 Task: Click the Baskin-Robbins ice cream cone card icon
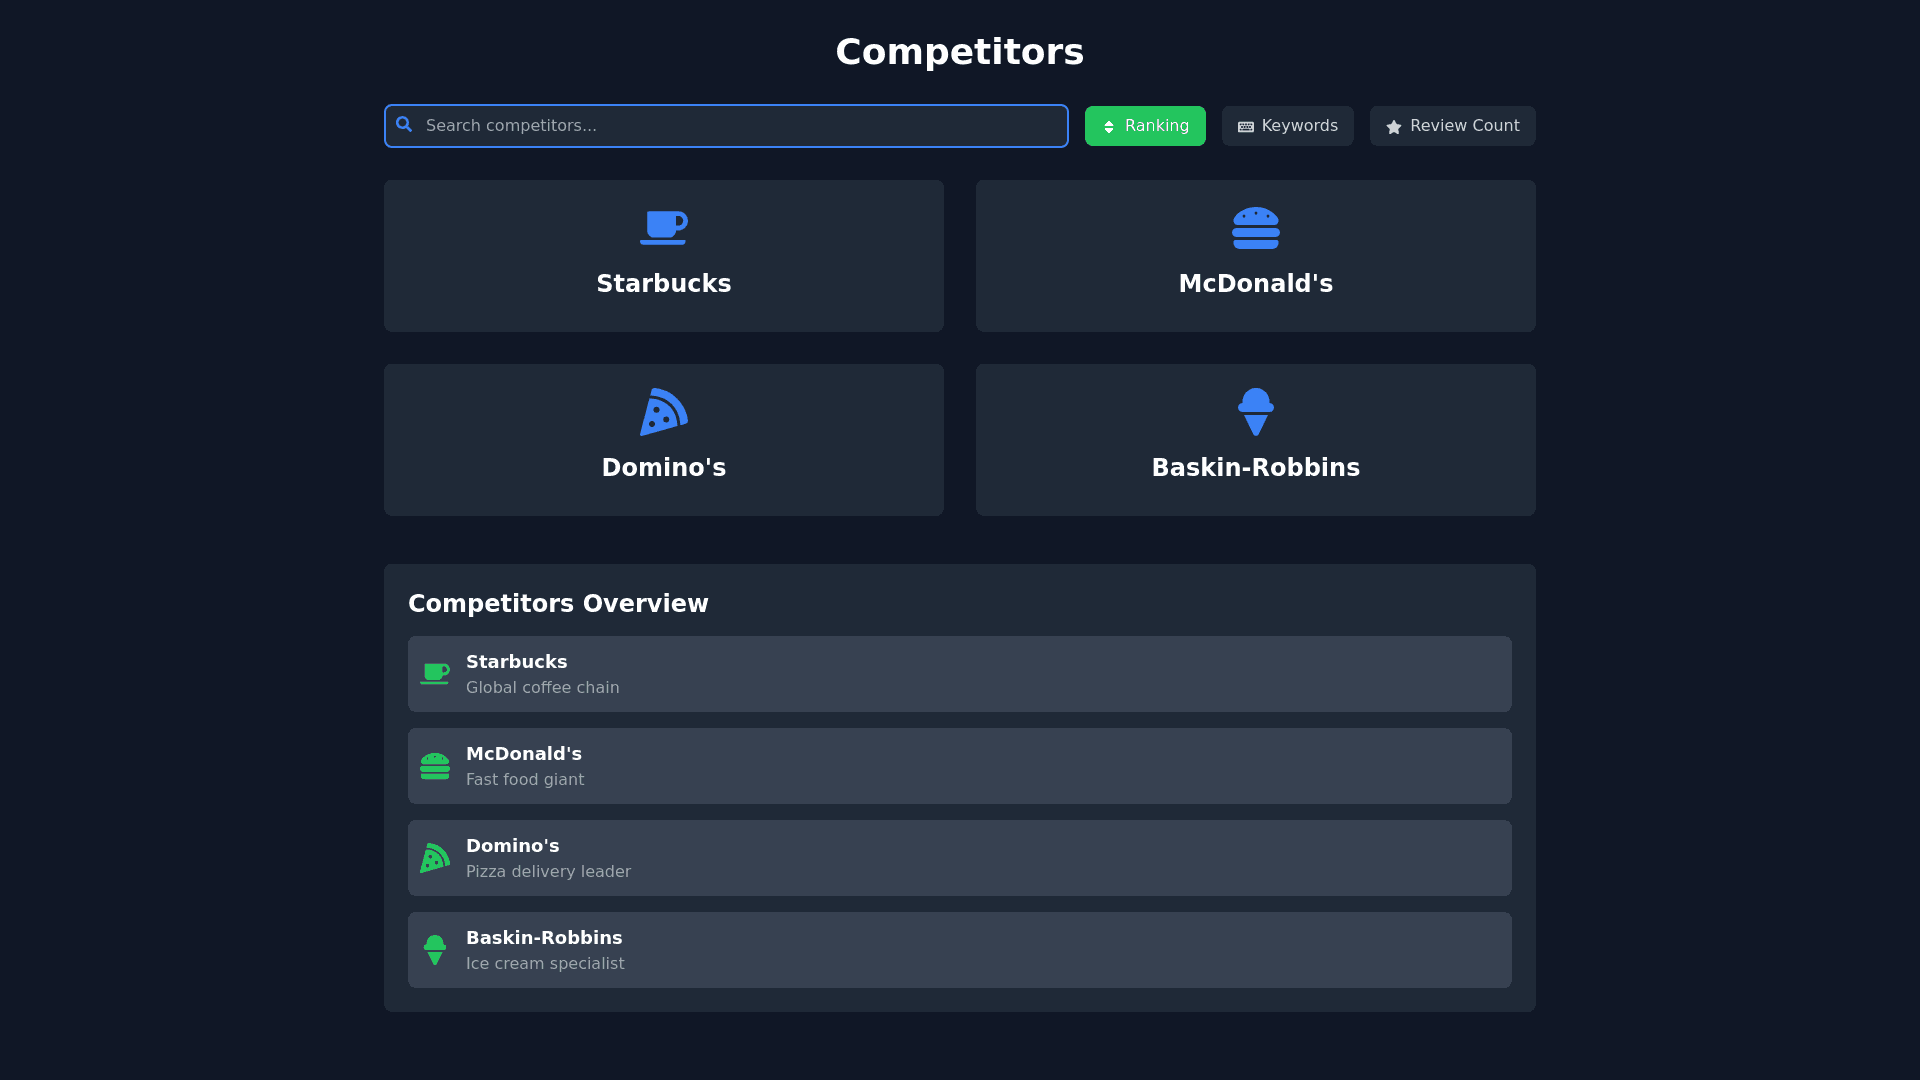coord(1255,412)
